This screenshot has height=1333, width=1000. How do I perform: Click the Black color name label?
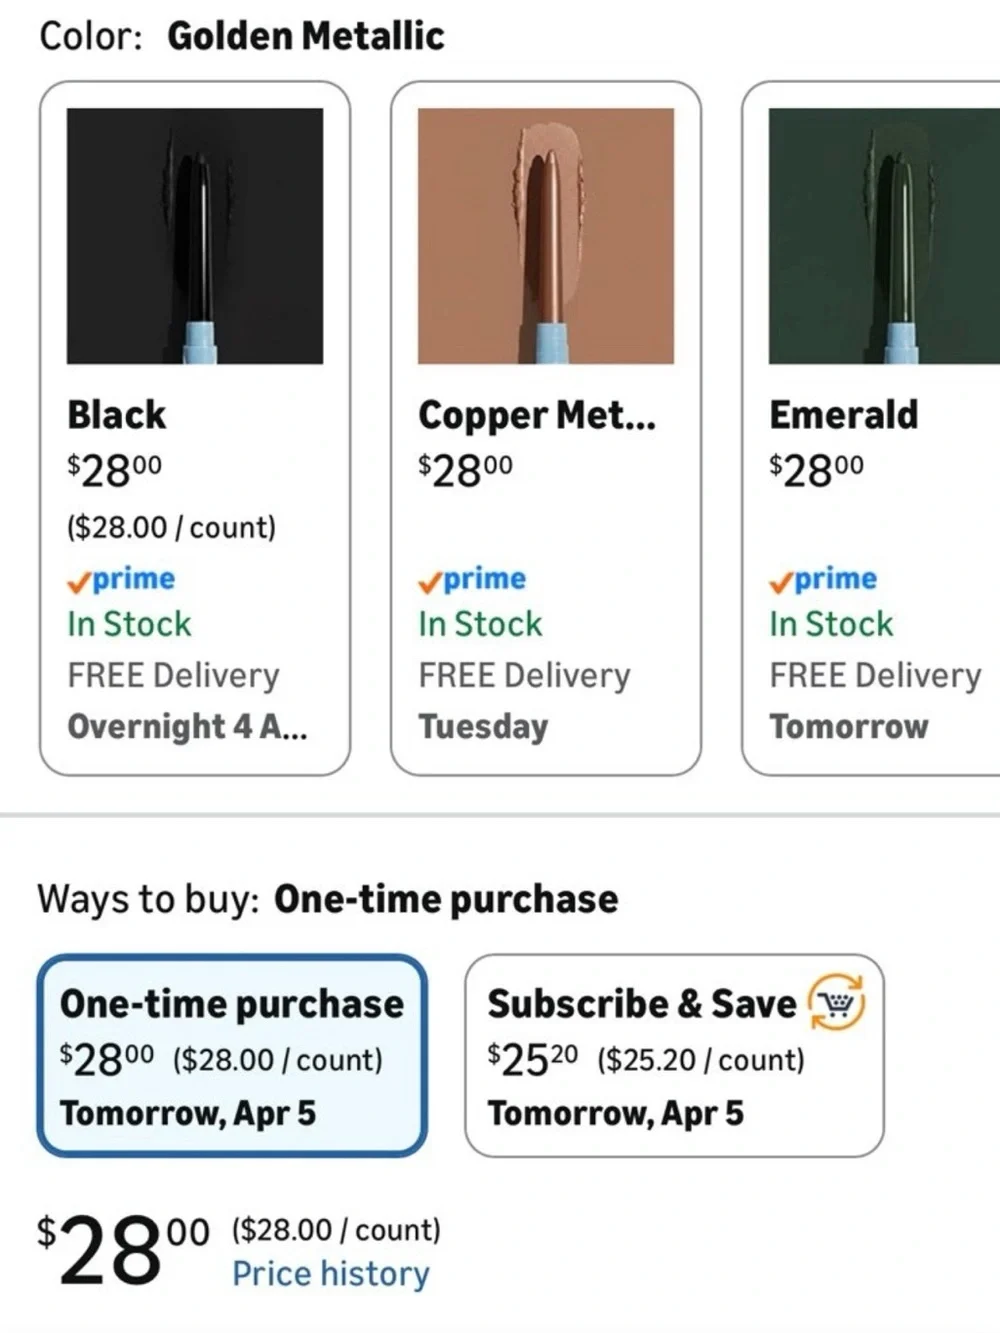click(116, 415)
